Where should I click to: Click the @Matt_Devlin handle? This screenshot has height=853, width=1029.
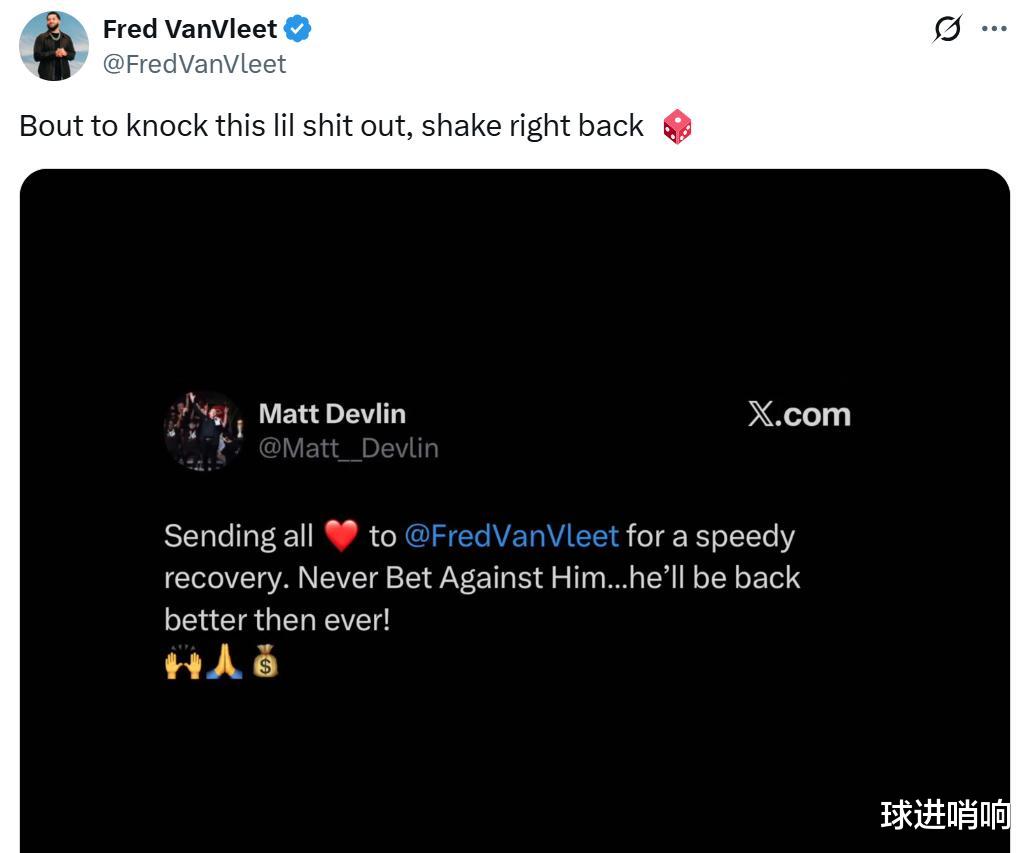pos(348,449)
